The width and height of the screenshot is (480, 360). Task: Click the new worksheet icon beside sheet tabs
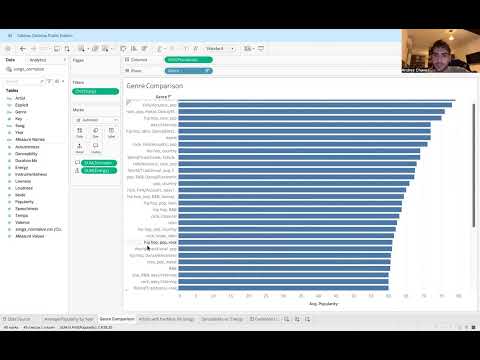tap(286, 319)
